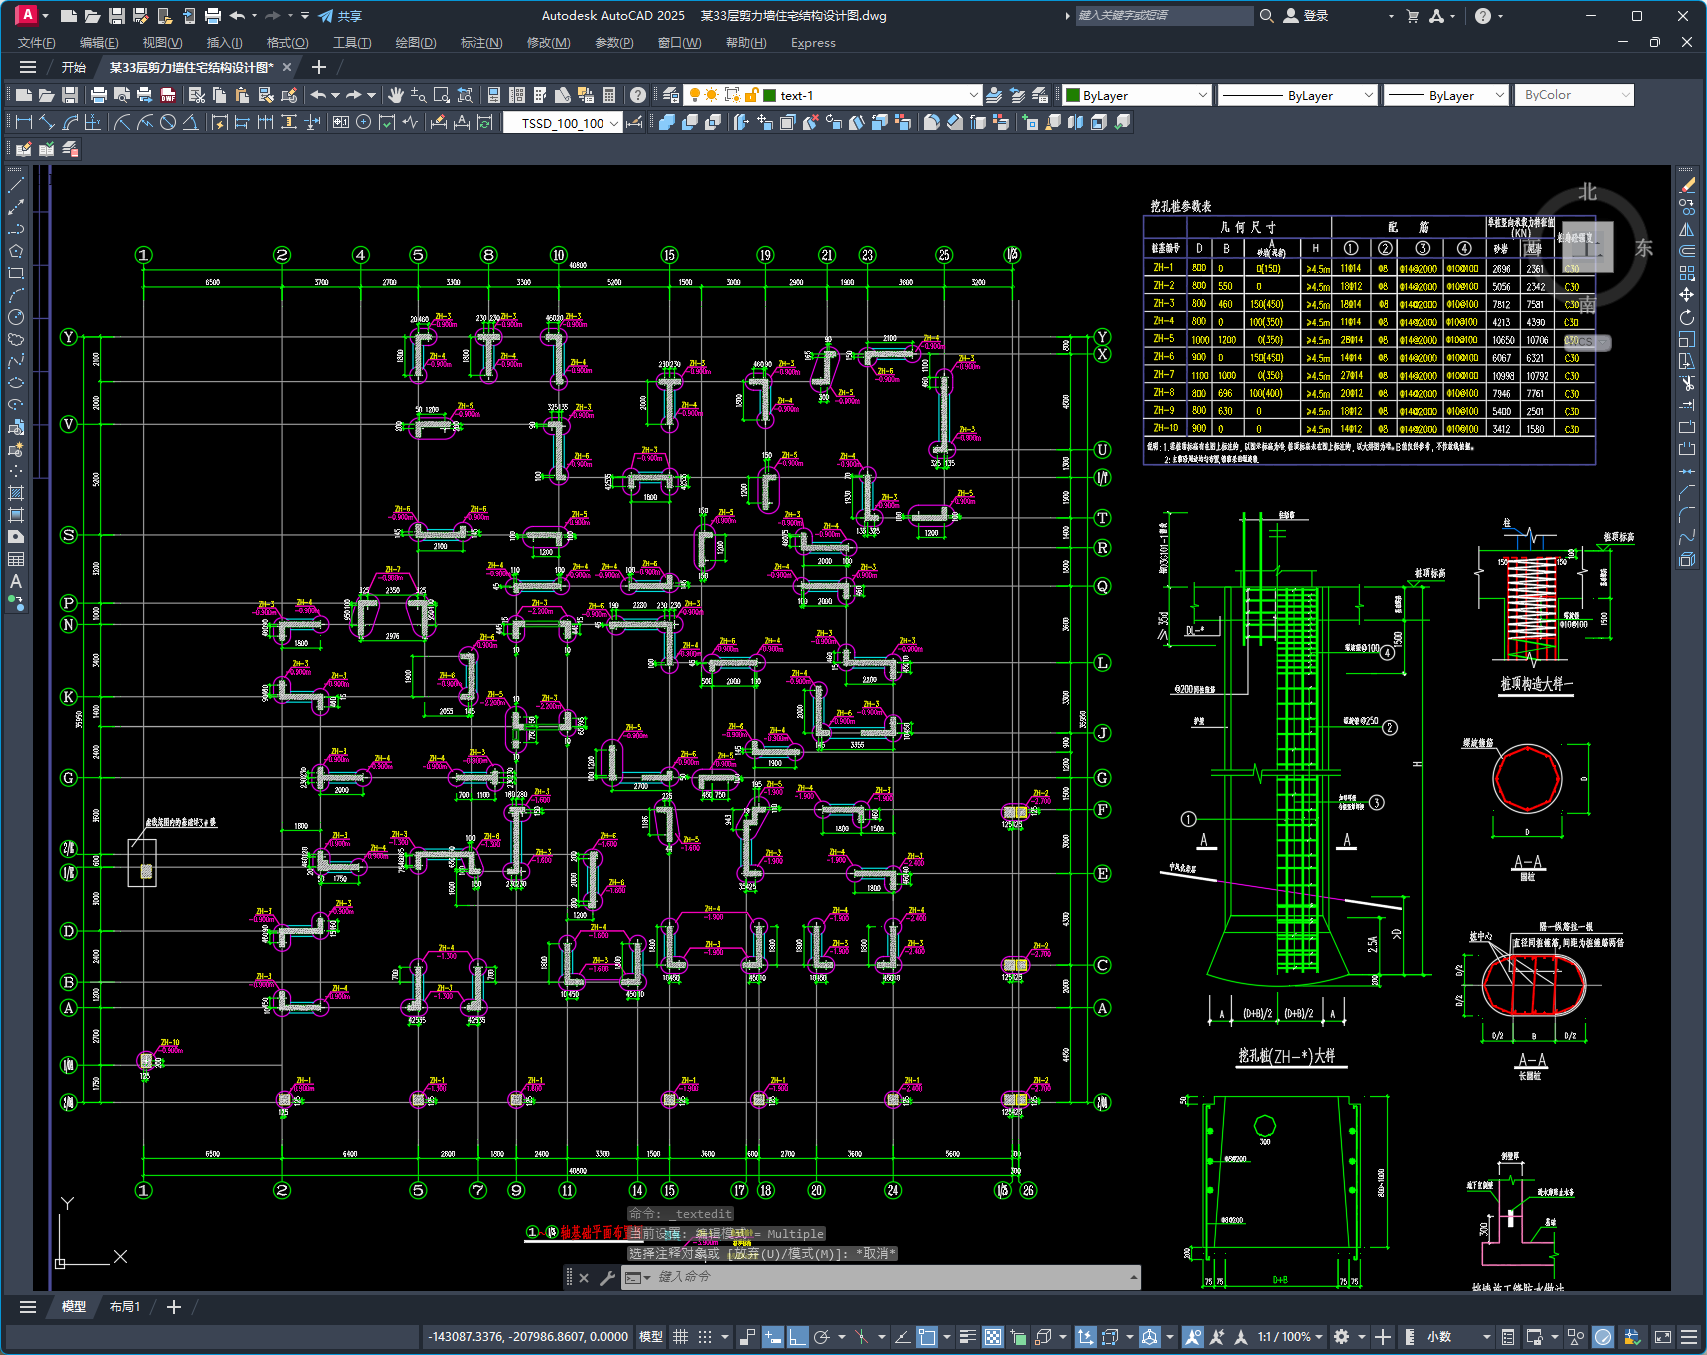This screenshot has height=1355, width=1707.
Task: Select the Table tool in Draw toolbar
Action: coord(16,559)
